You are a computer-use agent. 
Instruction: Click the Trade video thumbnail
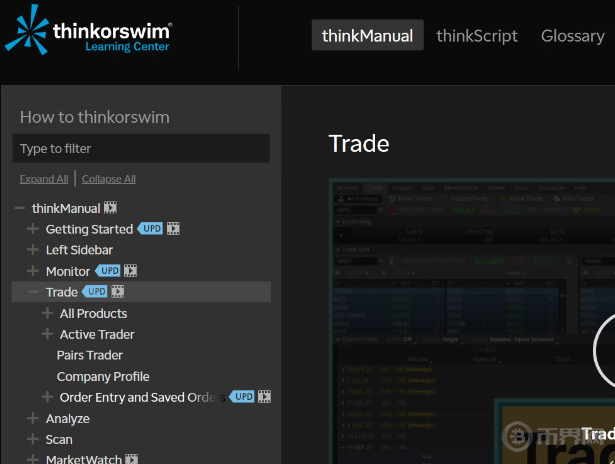pos(471,322)
